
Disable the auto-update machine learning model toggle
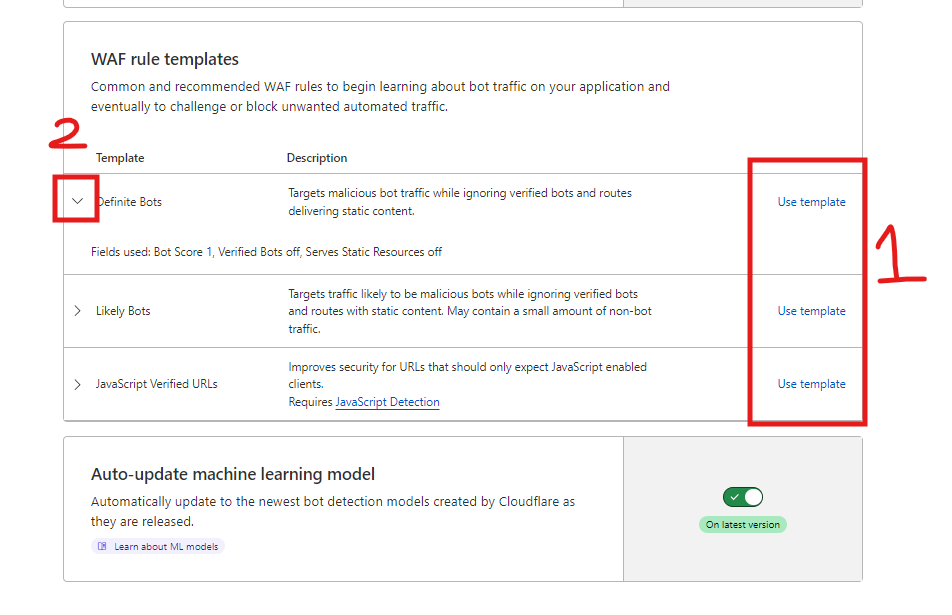pos(743,497)
